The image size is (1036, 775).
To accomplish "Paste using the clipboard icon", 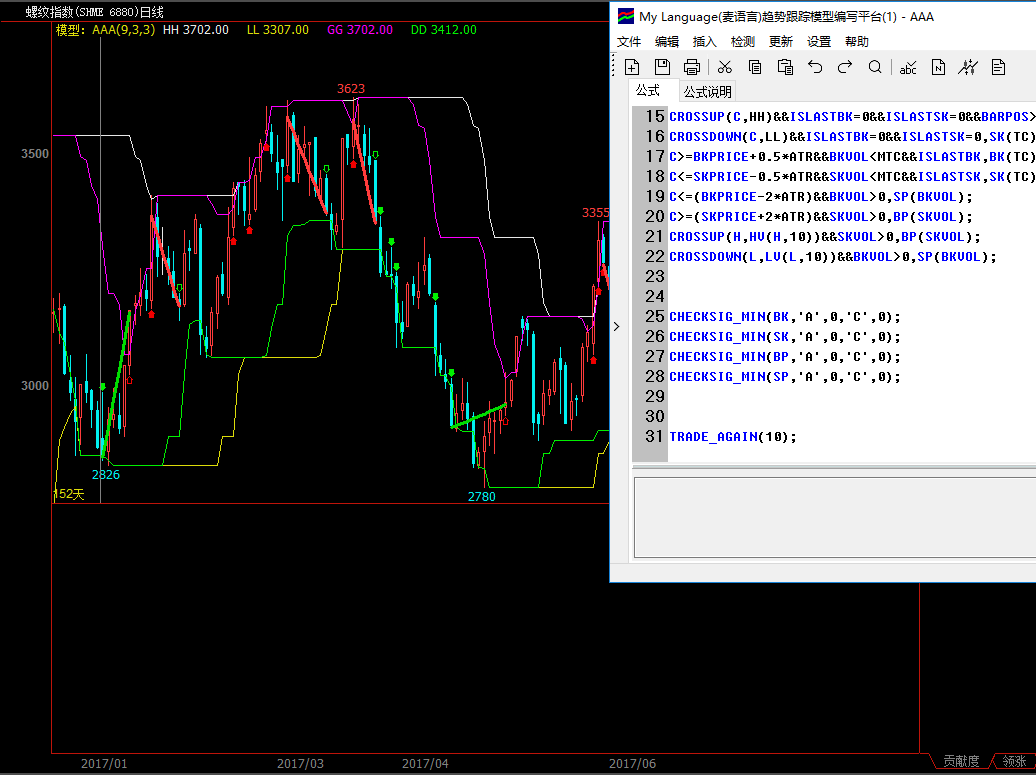I will [x=785, y=67].
